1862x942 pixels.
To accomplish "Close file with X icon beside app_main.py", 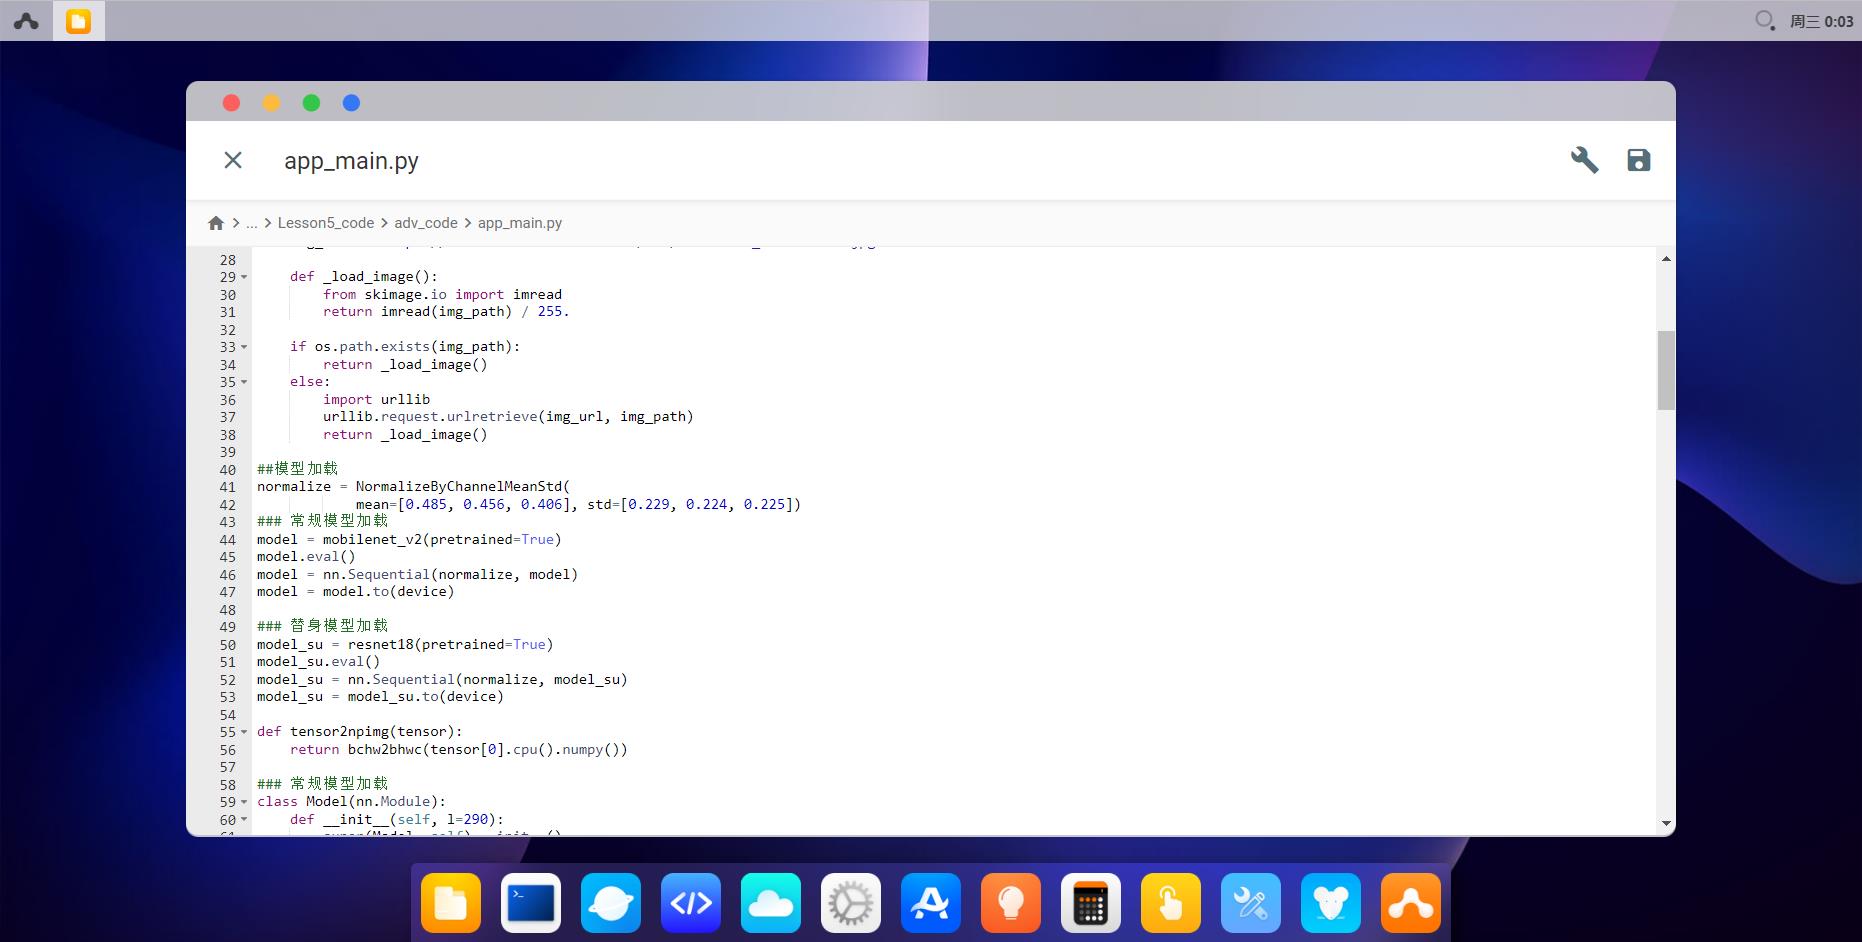I will (x=233, y=160).
